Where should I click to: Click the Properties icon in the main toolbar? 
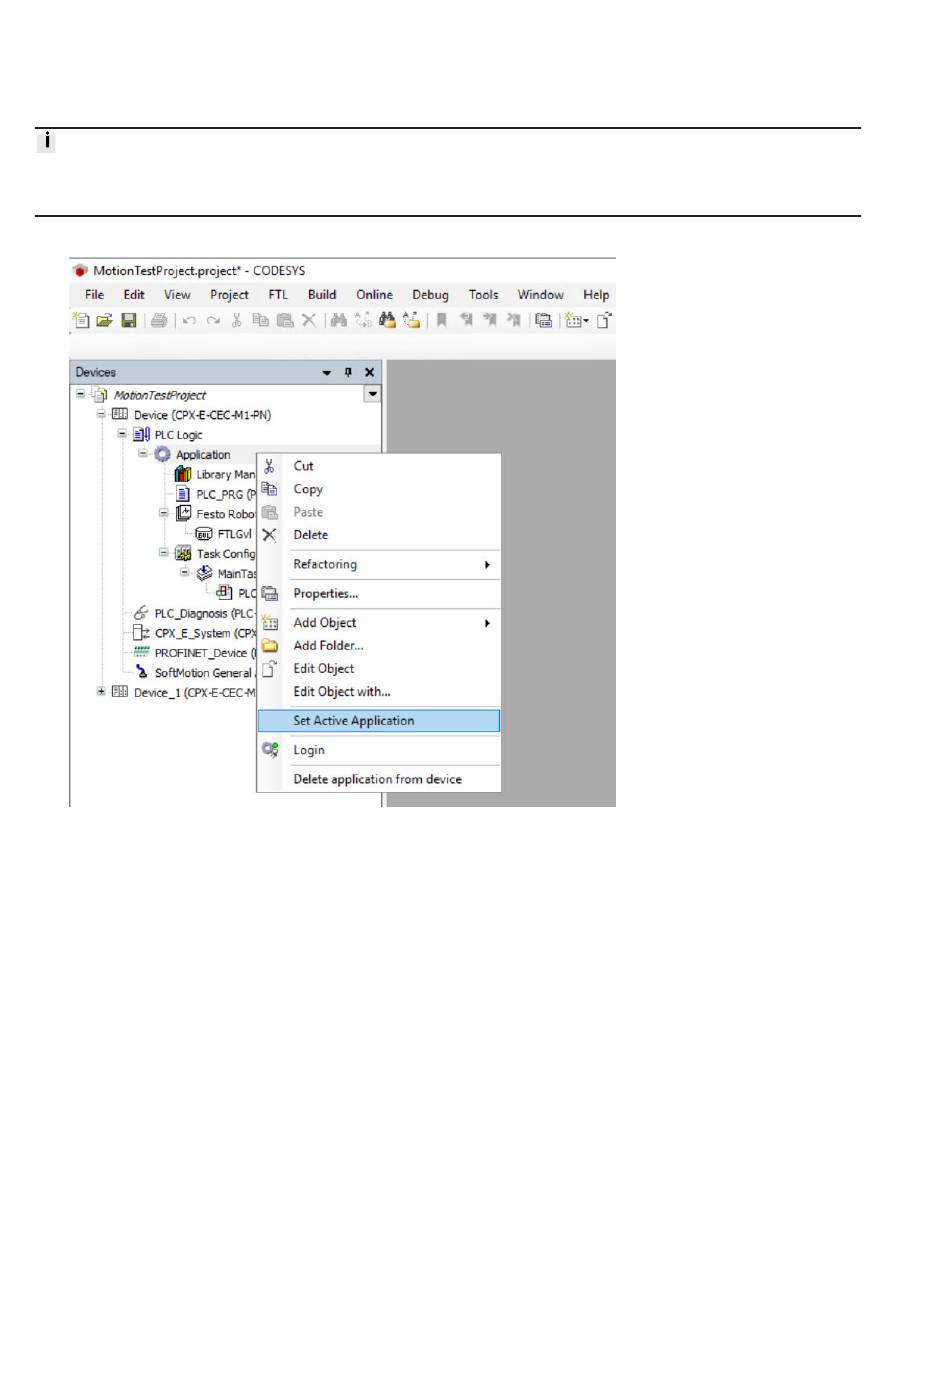click(543, 320)
